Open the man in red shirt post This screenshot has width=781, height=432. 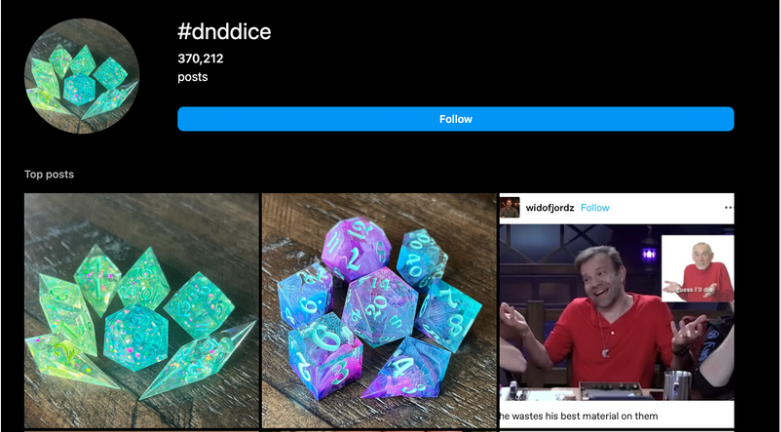(x=617, y=311)
